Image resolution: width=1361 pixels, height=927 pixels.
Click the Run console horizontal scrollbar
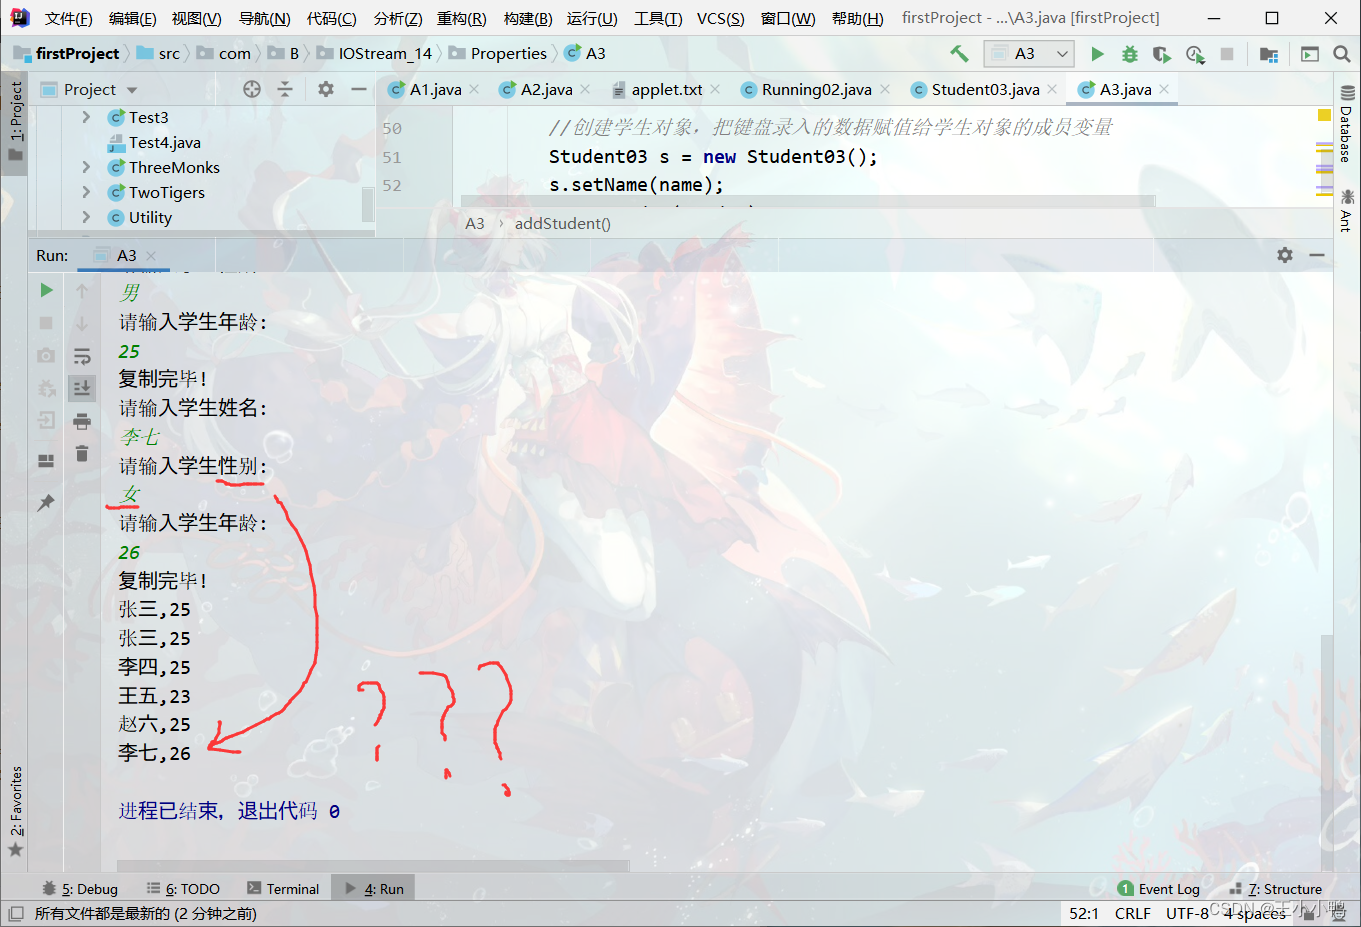tap(373, 865)
